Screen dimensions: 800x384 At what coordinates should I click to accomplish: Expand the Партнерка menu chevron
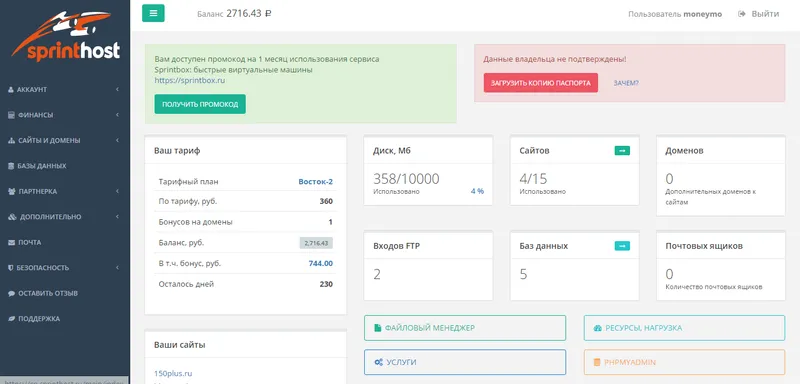point(117,192)
